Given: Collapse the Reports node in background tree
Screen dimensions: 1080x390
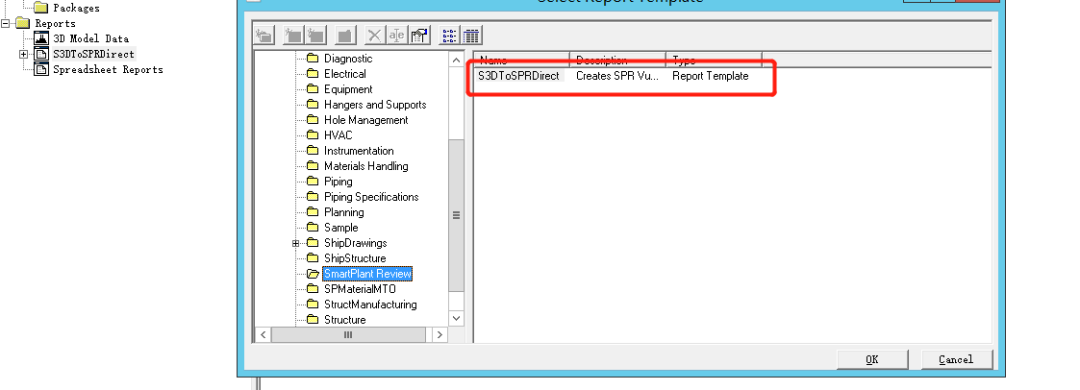Looking at the screenshot, I should (x=5, y=23).
